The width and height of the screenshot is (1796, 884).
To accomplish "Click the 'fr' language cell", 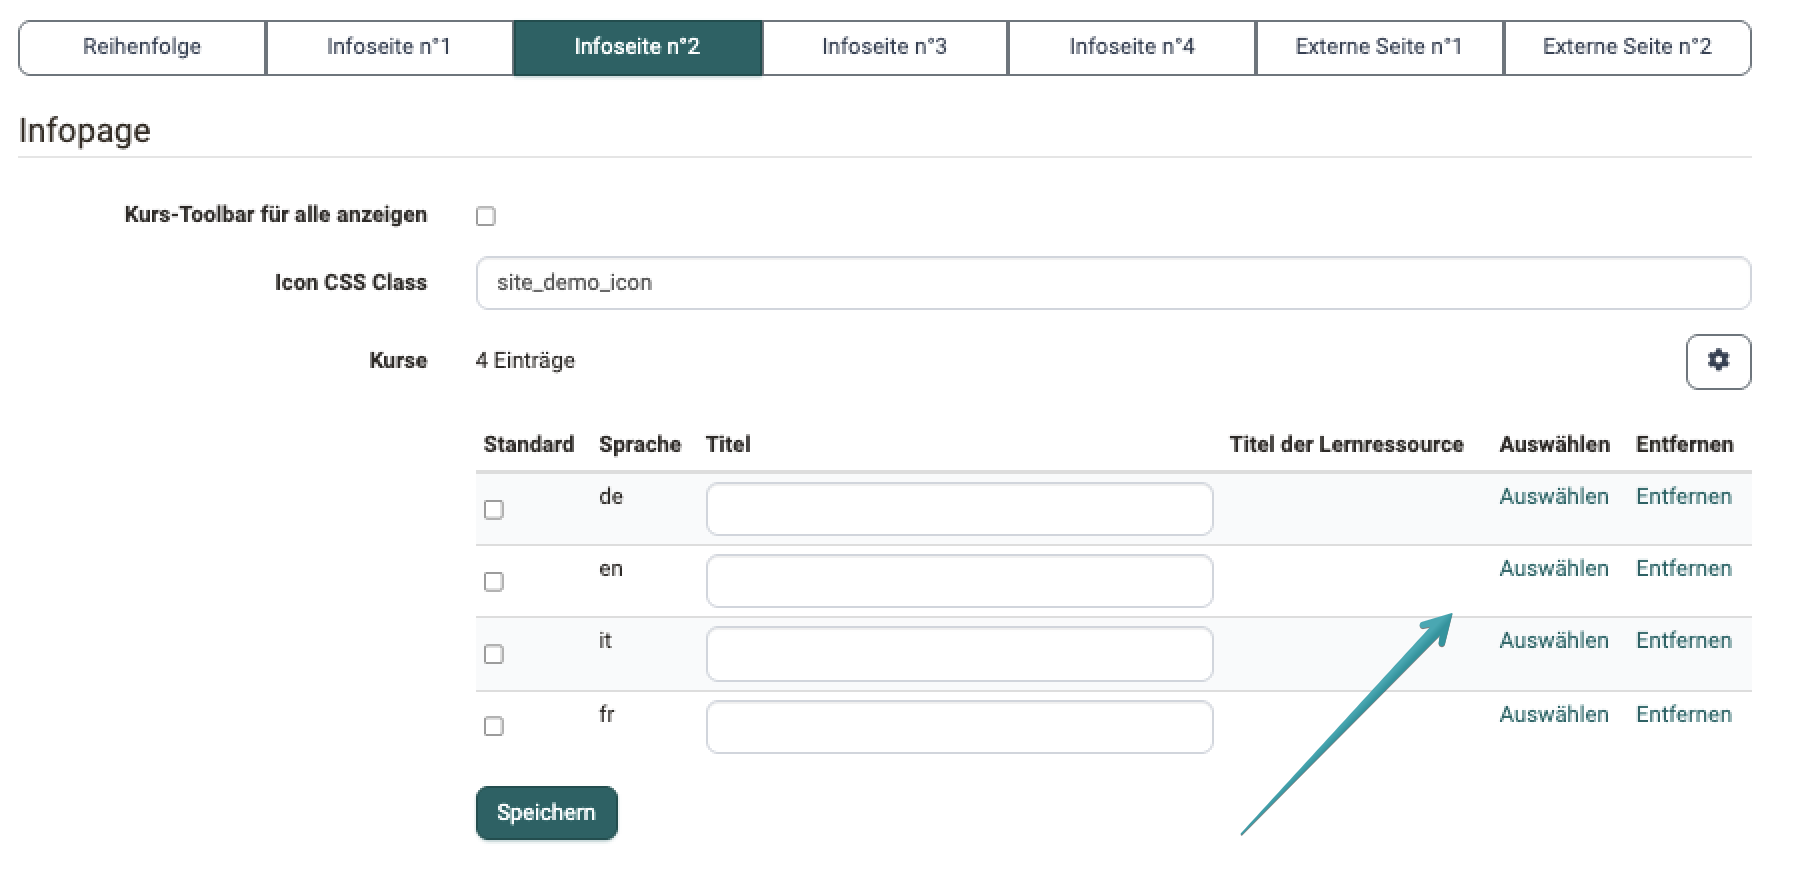I will (x=607, y=715).
